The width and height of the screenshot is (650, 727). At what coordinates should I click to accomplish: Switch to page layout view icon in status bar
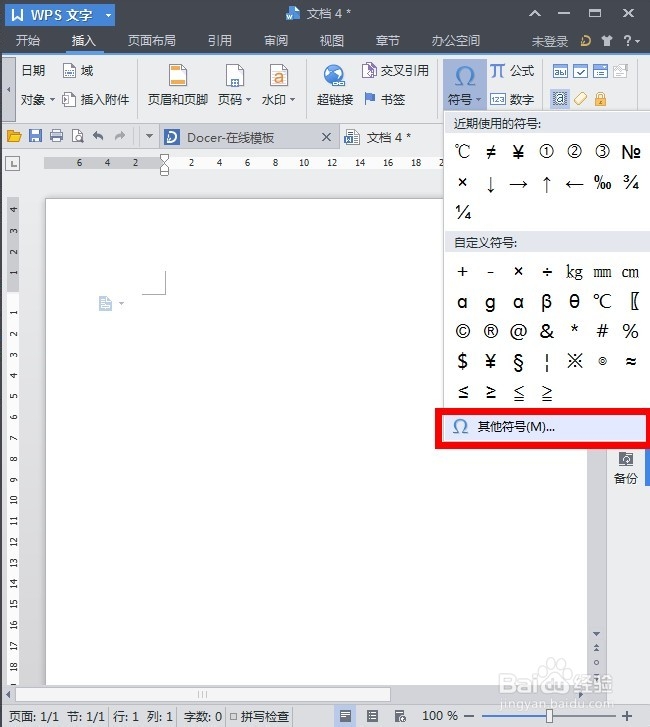pyautogui.click(x=345, y=716)
